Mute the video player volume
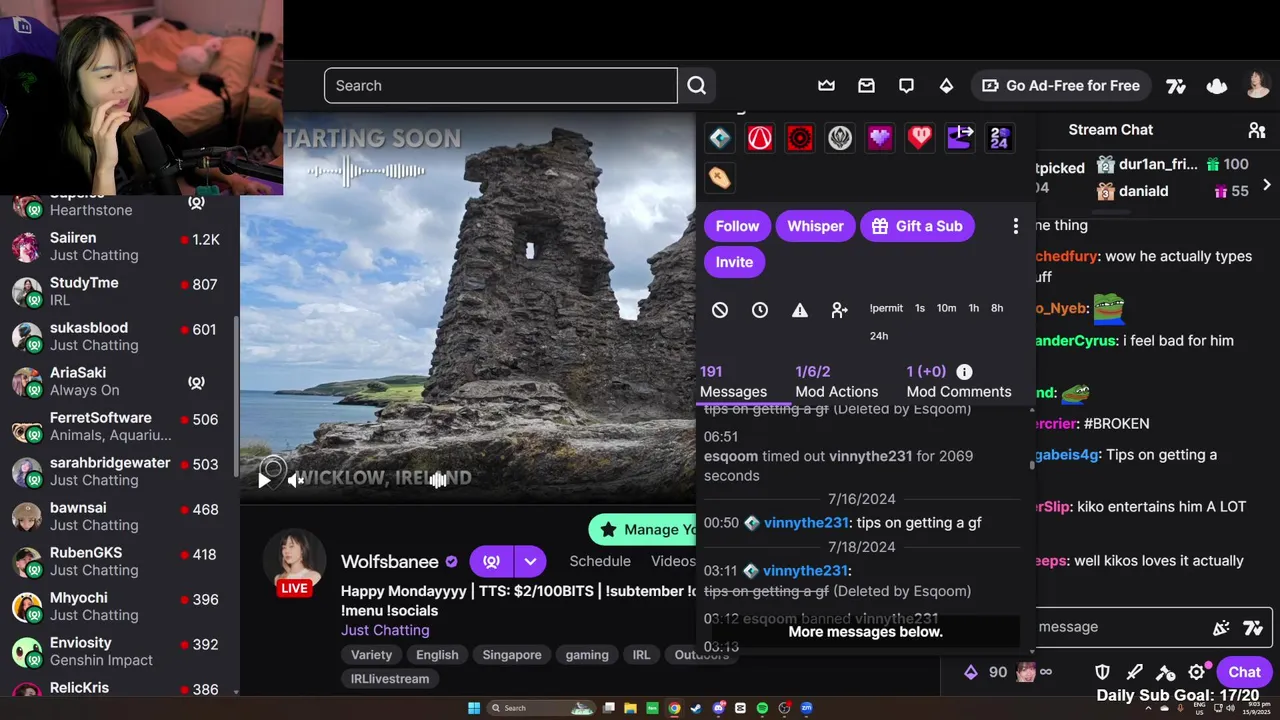 pos(296,480)
